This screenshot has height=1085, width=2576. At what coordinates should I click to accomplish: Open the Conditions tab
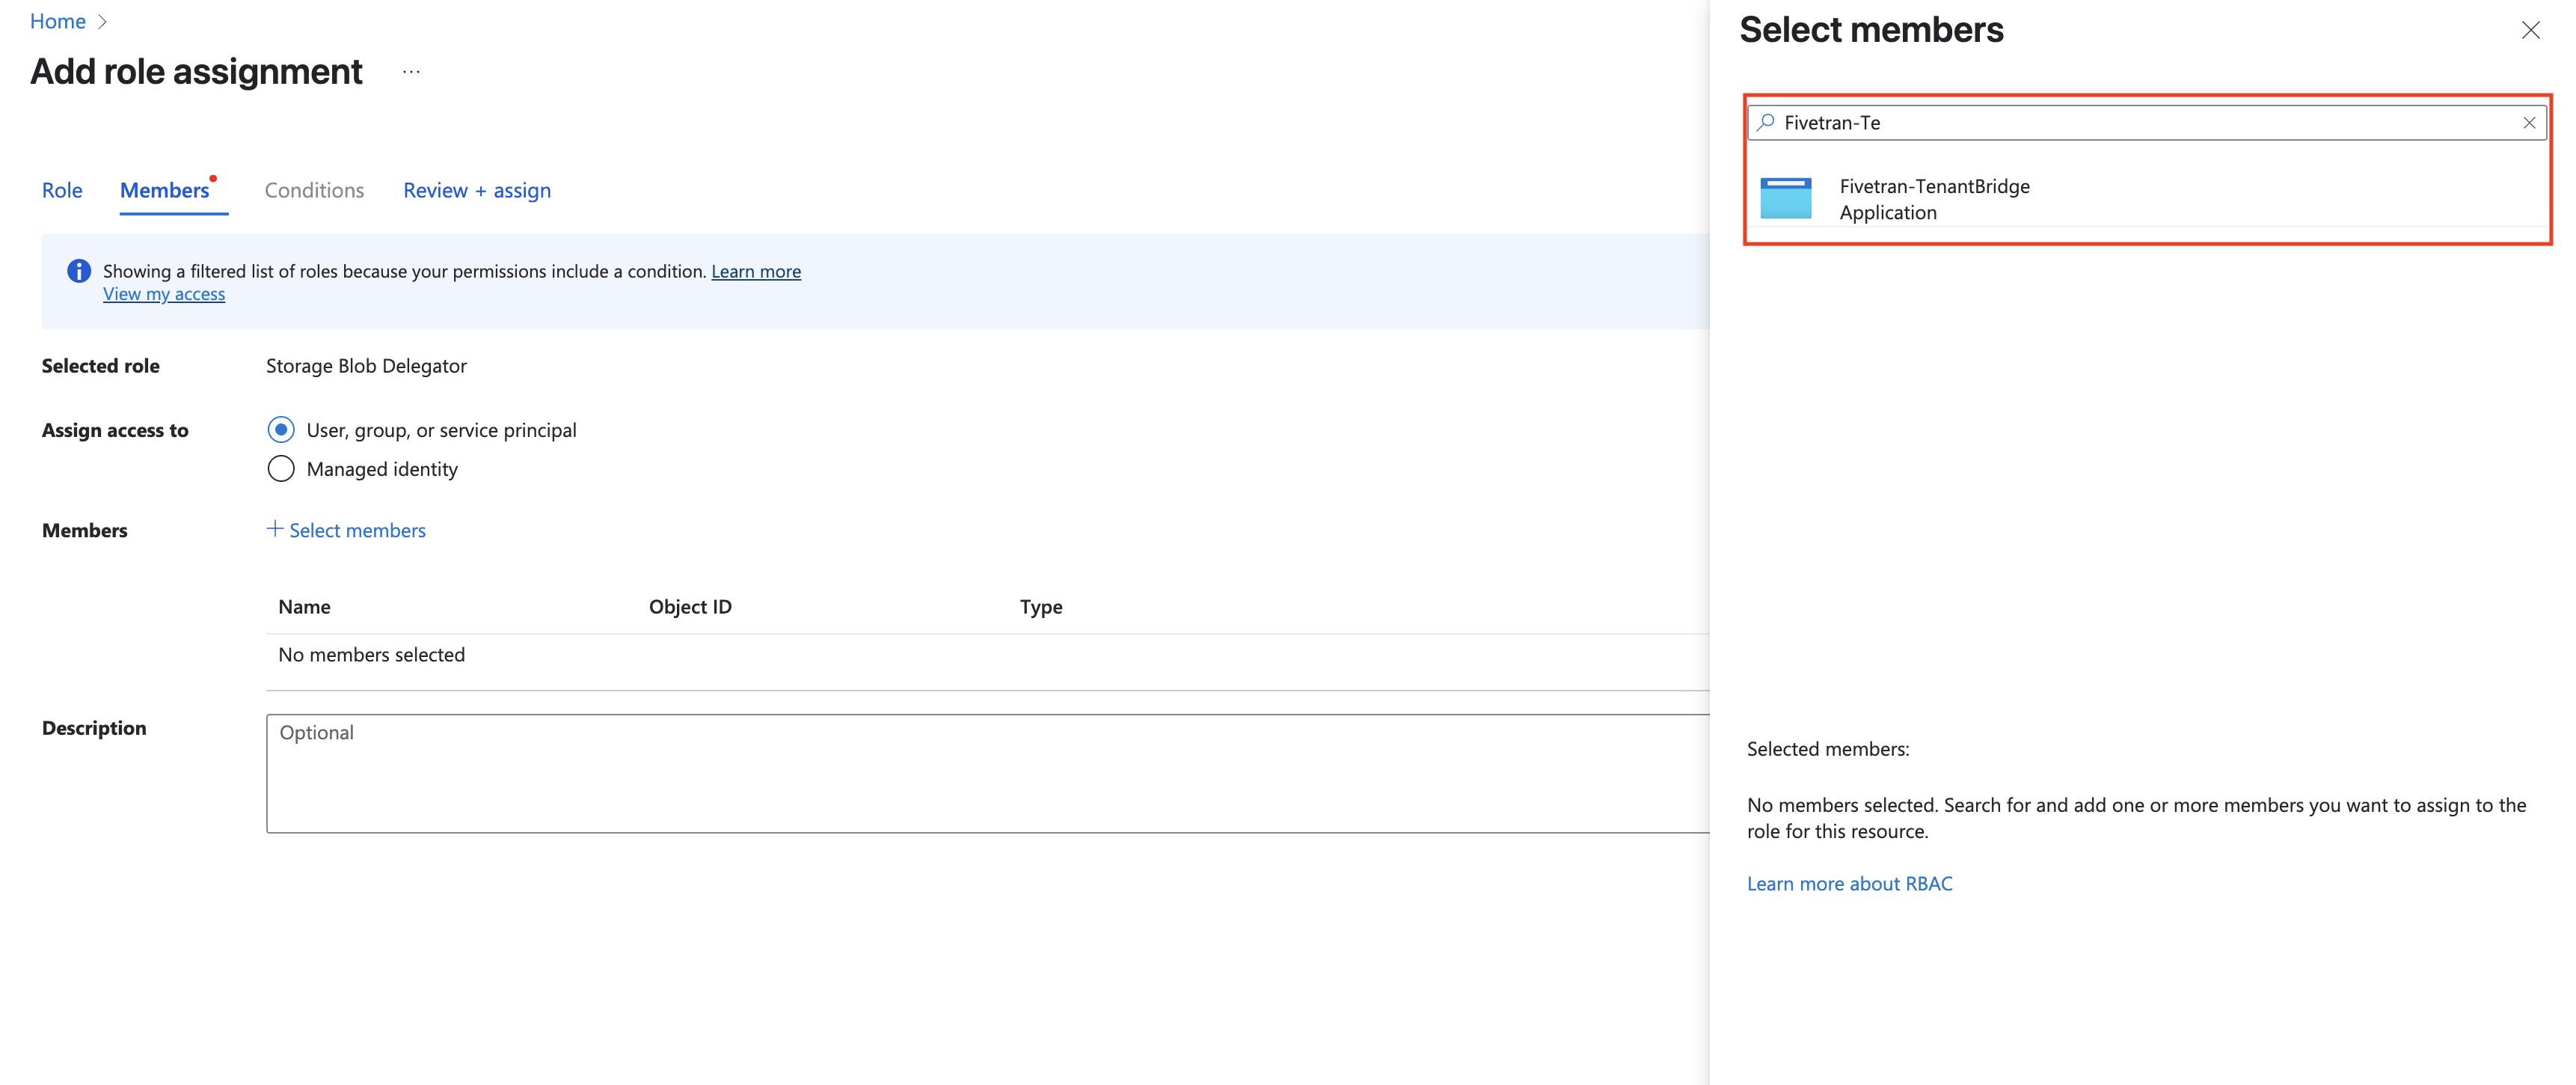click(314, 190)
